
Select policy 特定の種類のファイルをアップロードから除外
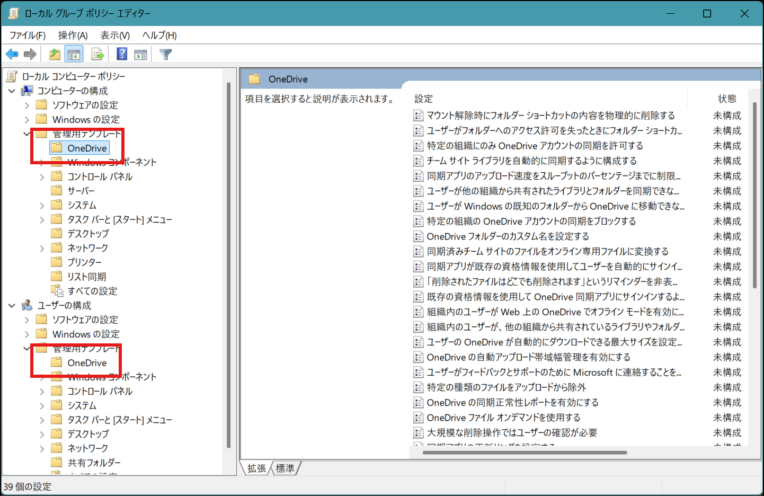coord(506,387)
